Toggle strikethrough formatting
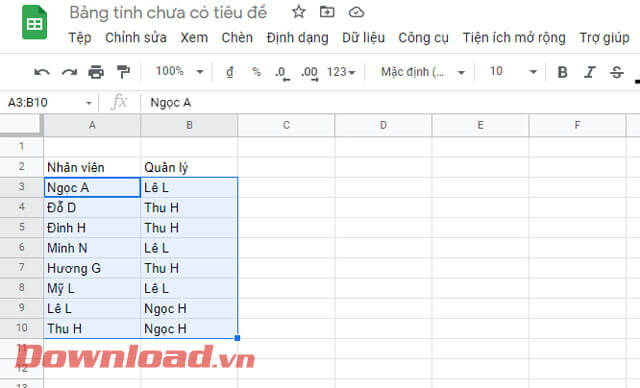This screenshot has height=388, width=640. pyautogui.click(x=616, y=72)
